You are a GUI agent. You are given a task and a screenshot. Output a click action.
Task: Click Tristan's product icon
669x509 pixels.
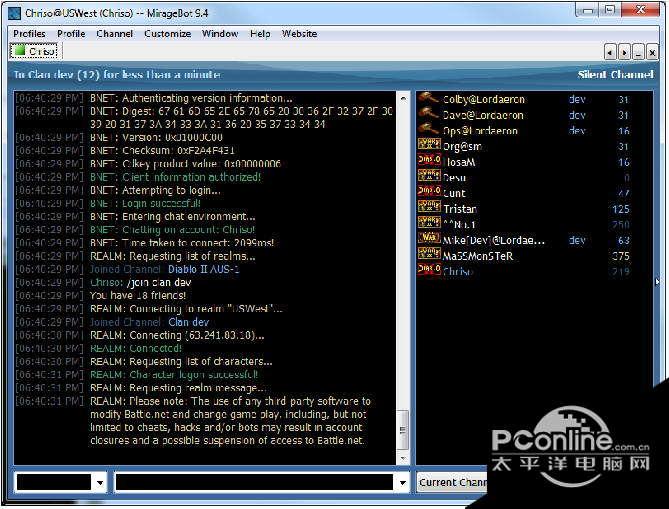click(x=429, y=207)
